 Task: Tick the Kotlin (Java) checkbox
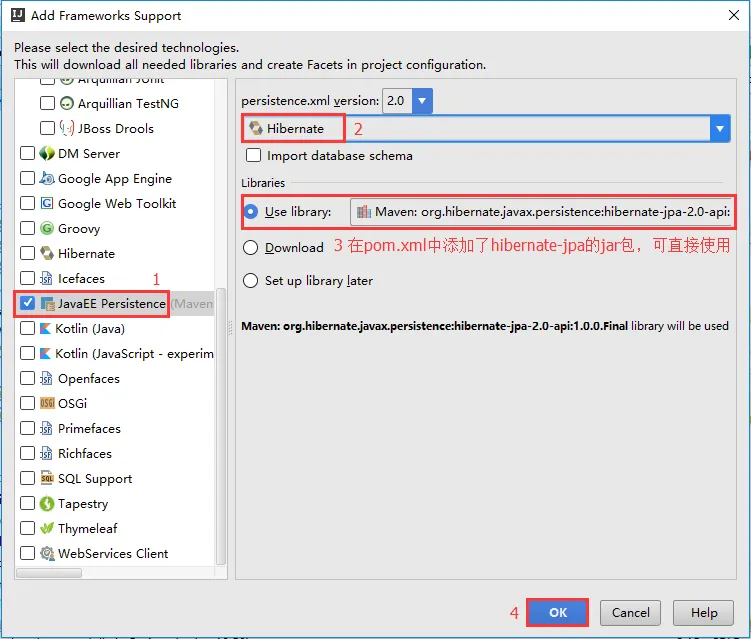[27, 328]
